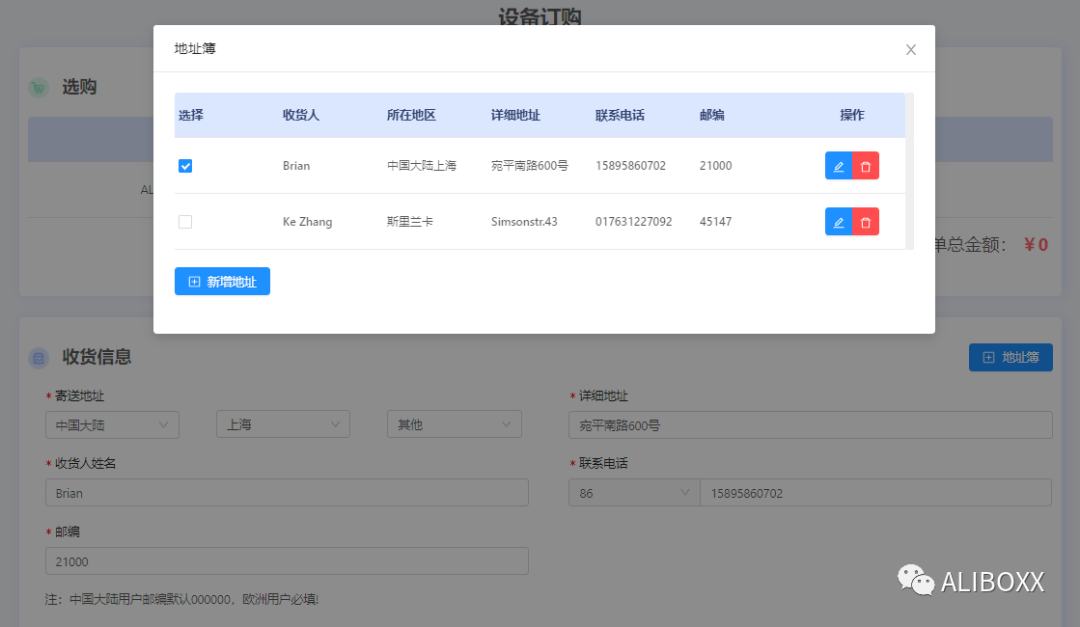Open the 86 phone country code dropdown
This screenshot has width=1080, height=627.
point(633,493)
